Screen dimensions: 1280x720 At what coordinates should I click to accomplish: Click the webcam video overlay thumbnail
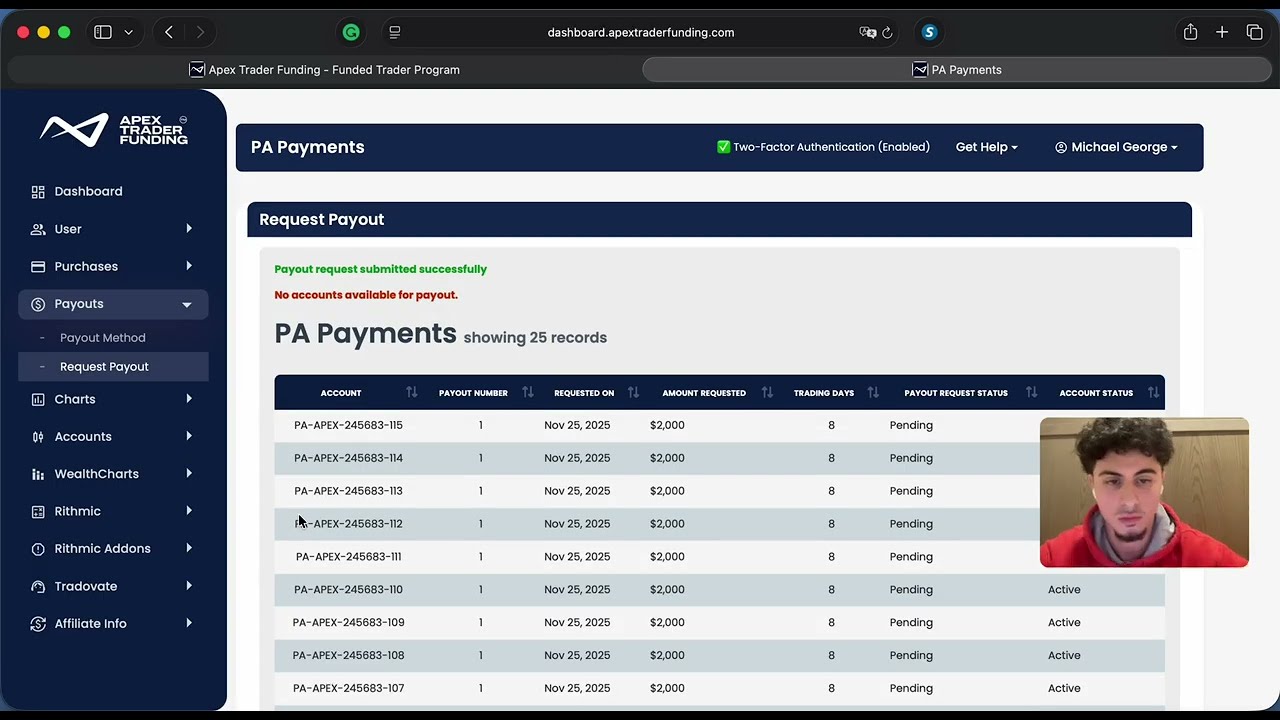pyautogui.click(x=1144, y=492)
